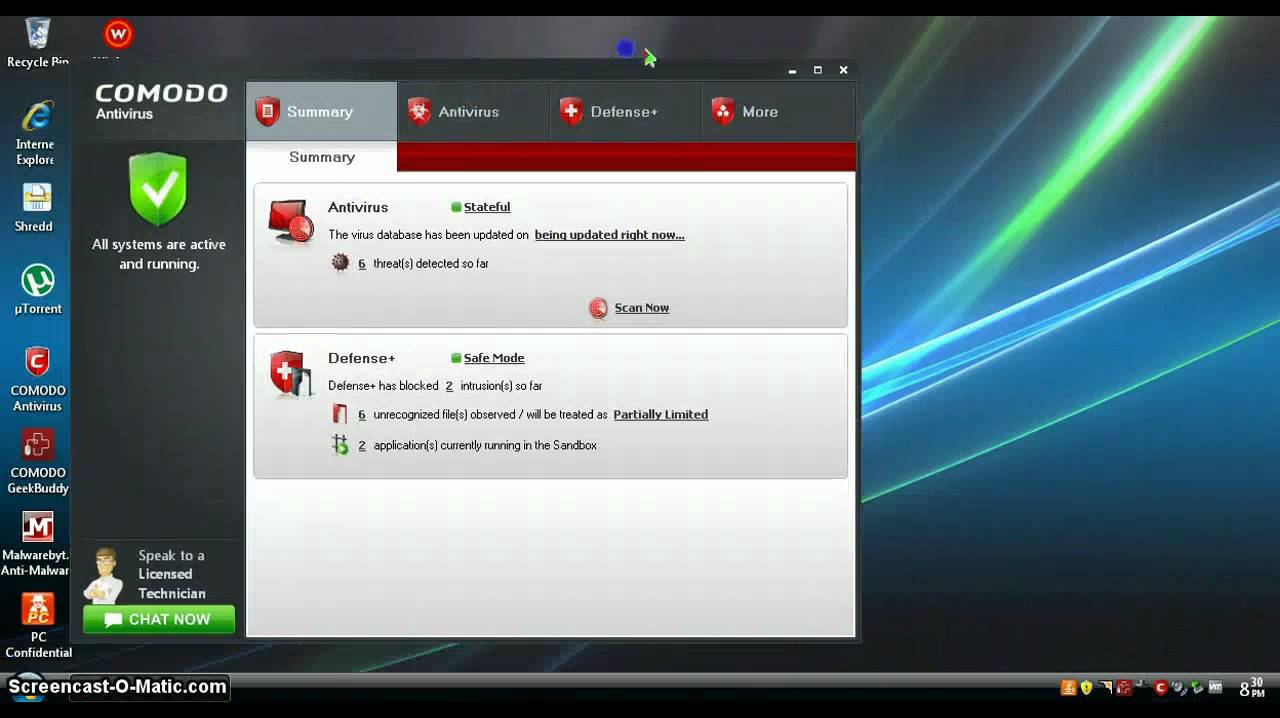Screen dimensions: 1280x718
Task: Click the Sandbox applications hash icon
Action: (x=340, y=445)
